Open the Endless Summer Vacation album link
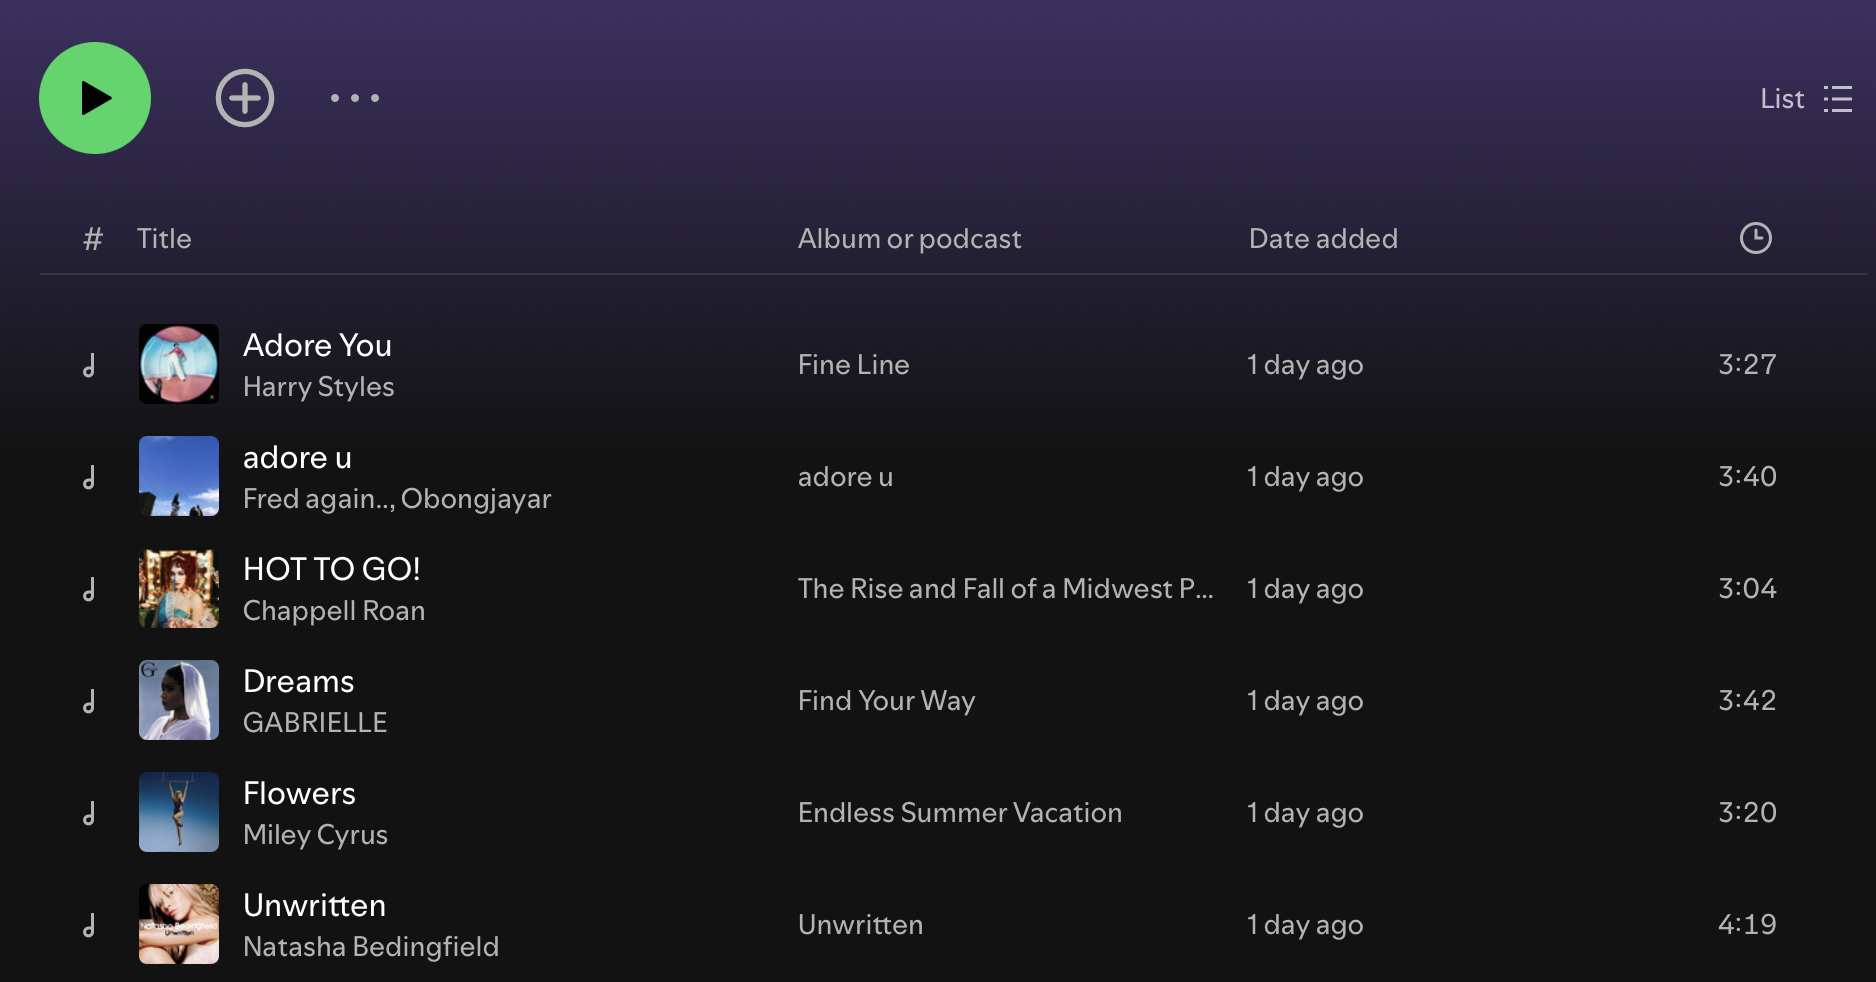Image resolution: width=1876 pixels, height=982 pixels. (960, 813)
